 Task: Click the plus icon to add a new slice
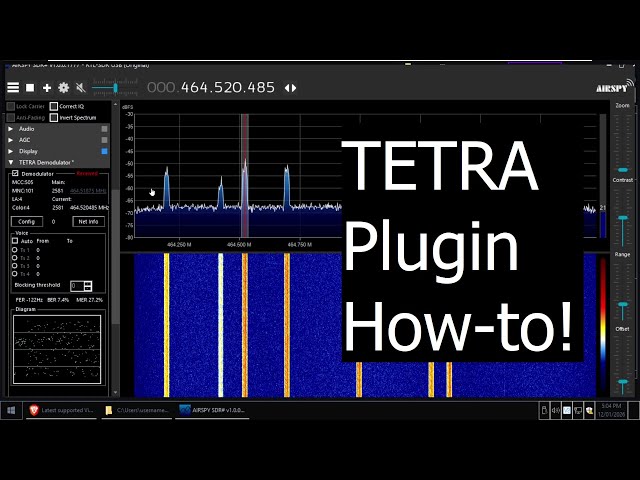click(x=47, y=88)
